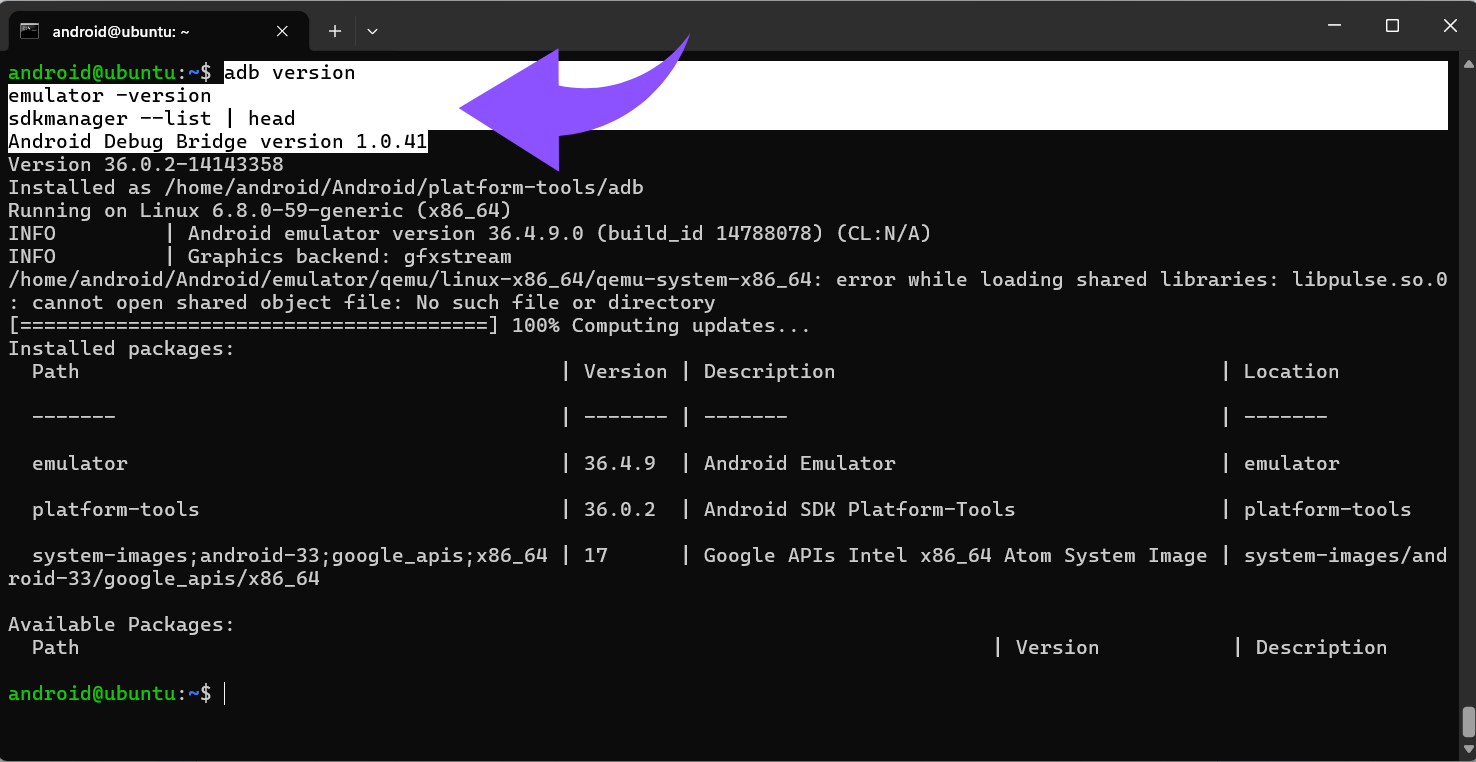Close the terminal window
The height and width of the screenshot is (762, 1476).
click(x=1449, y=26)
